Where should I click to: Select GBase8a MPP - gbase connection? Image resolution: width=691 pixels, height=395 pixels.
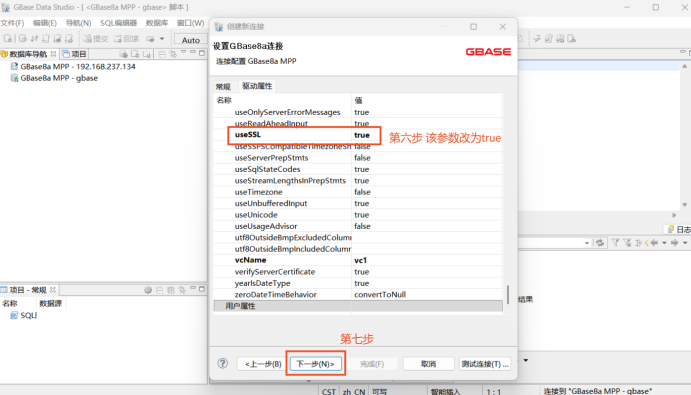[x=54, y=78]
